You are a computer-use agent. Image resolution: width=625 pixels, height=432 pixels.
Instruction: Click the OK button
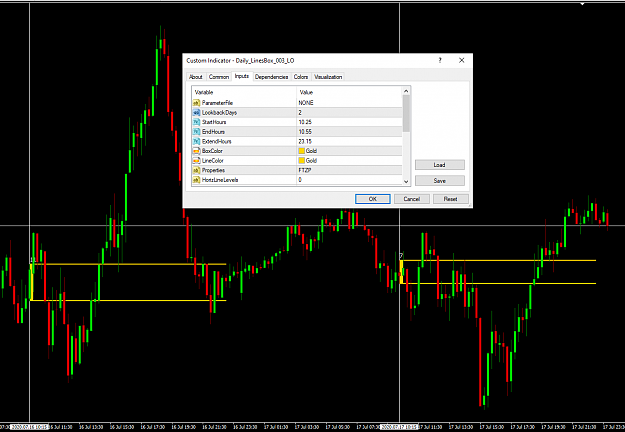(x=373, y=199)
